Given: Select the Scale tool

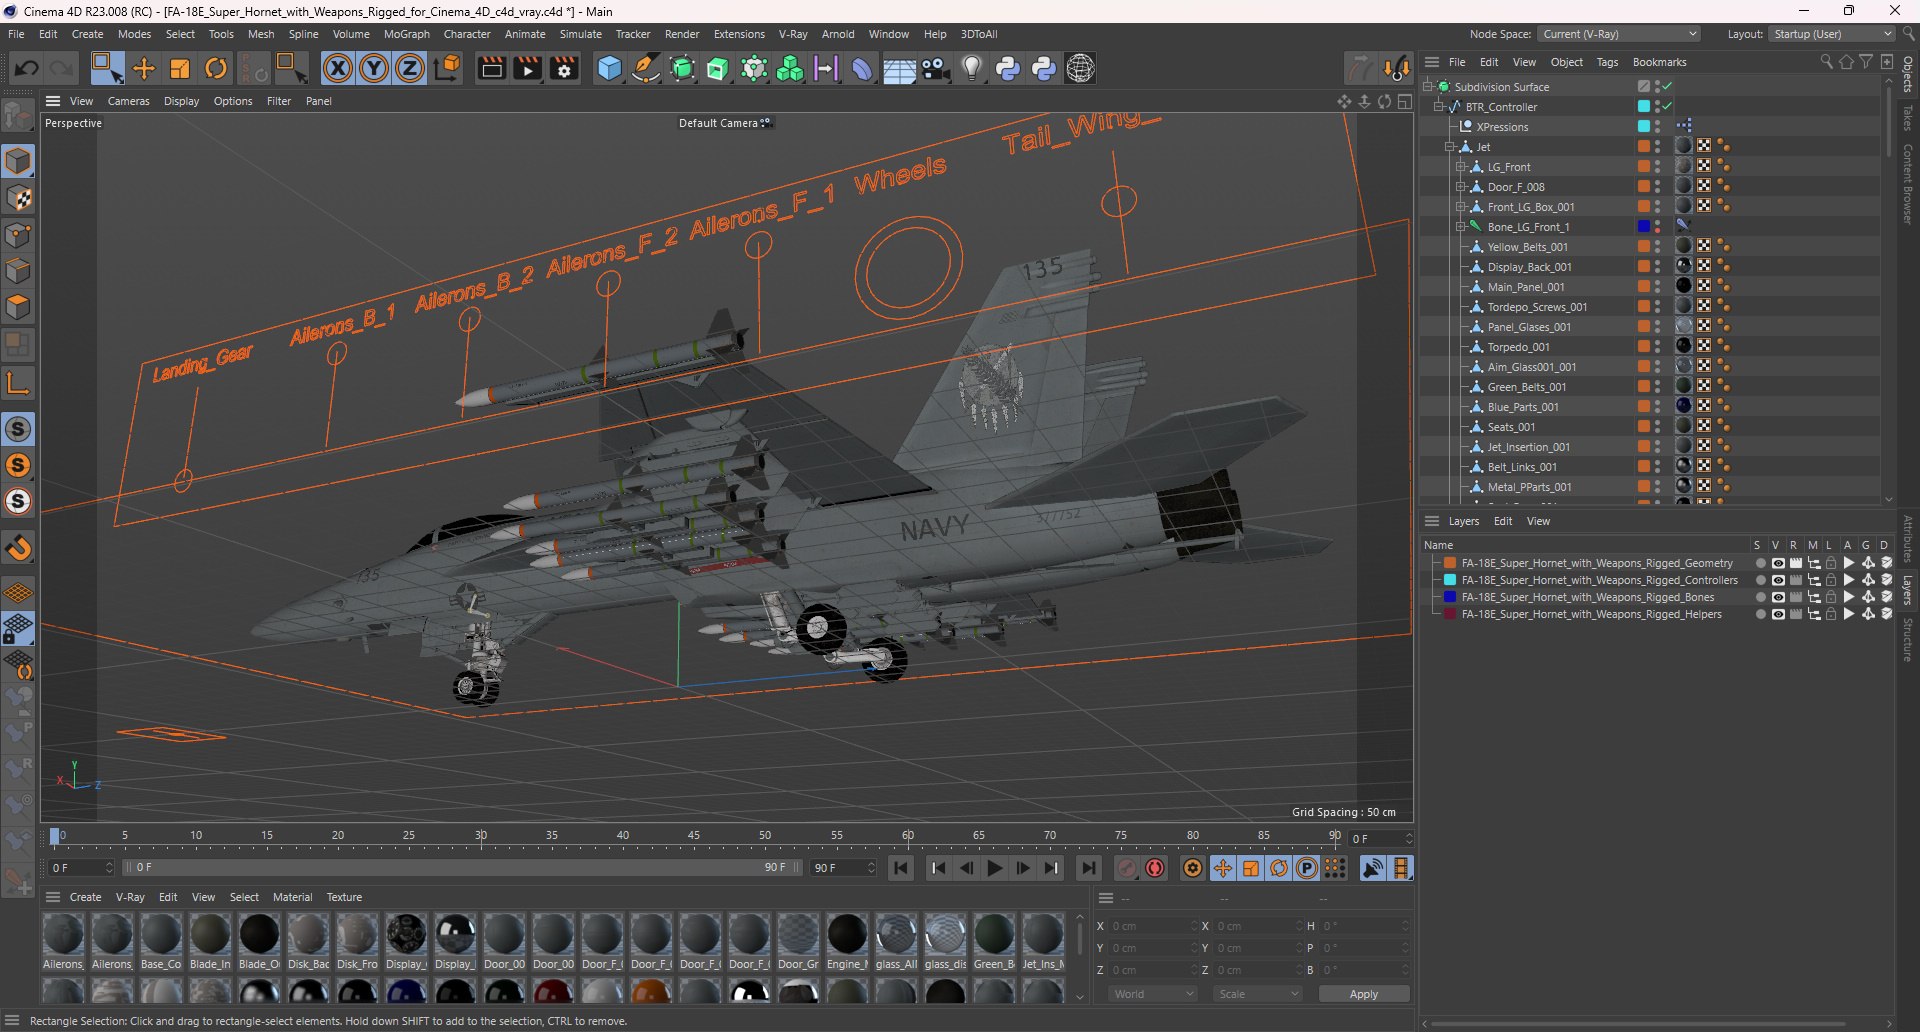Looking at the screenshot, I should pos(180,68).
